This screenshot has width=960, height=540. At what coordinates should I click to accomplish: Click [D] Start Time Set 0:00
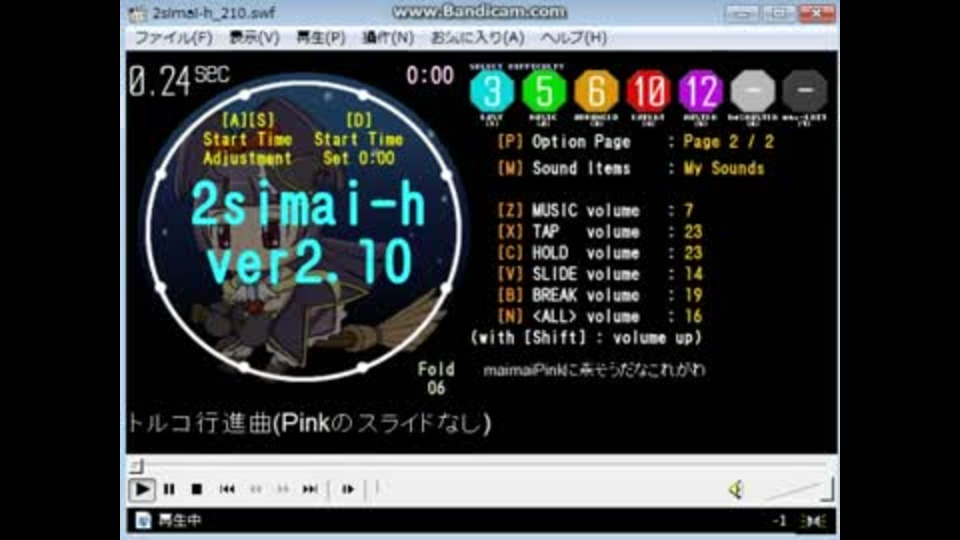tap(358, 139)
